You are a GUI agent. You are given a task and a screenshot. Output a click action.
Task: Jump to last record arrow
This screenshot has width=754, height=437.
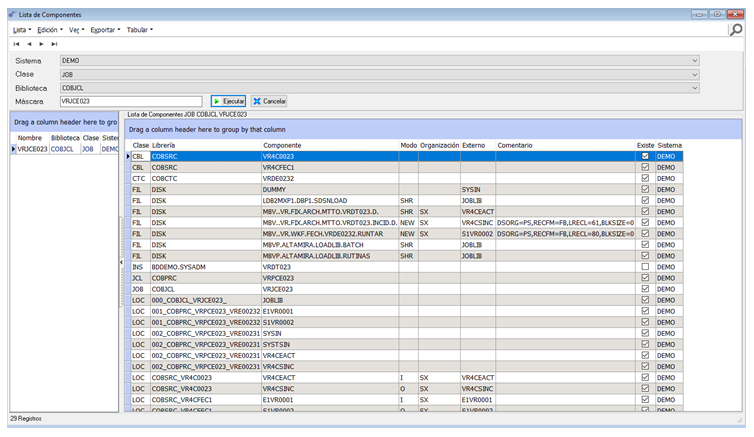[54, 44]
